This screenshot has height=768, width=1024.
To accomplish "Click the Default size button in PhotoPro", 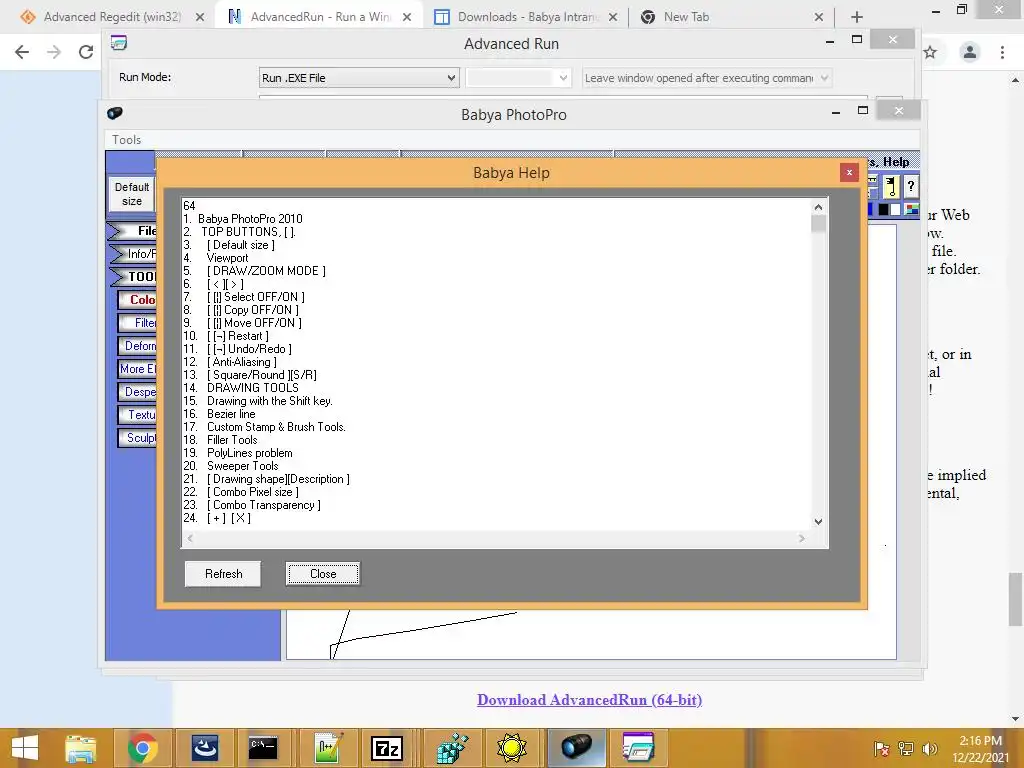I will [132, 194].
